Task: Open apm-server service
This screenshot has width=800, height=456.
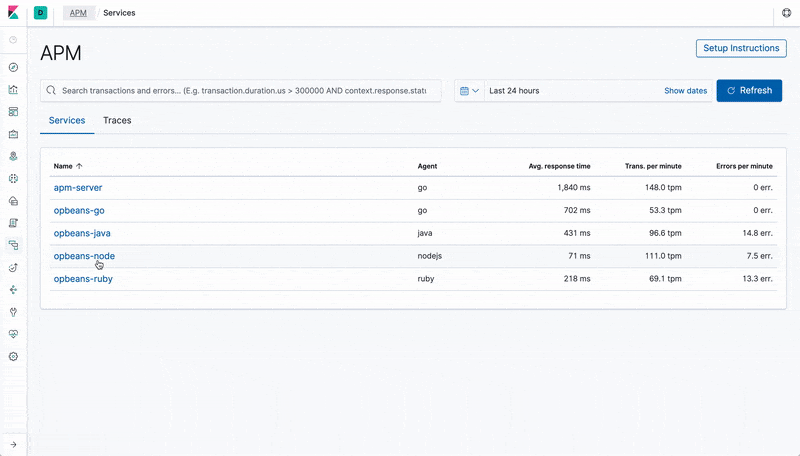Action: [x=78, y=188]
